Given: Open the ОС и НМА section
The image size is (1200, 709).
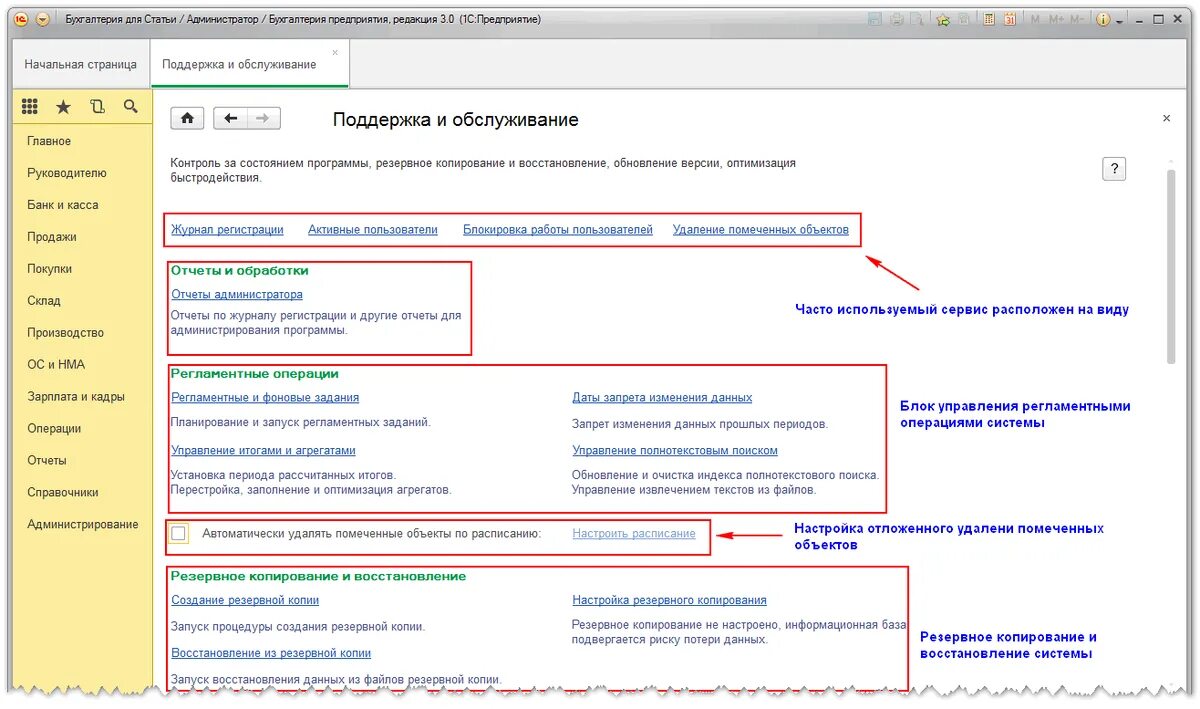Looking at the screenshot, I should 55,365.
